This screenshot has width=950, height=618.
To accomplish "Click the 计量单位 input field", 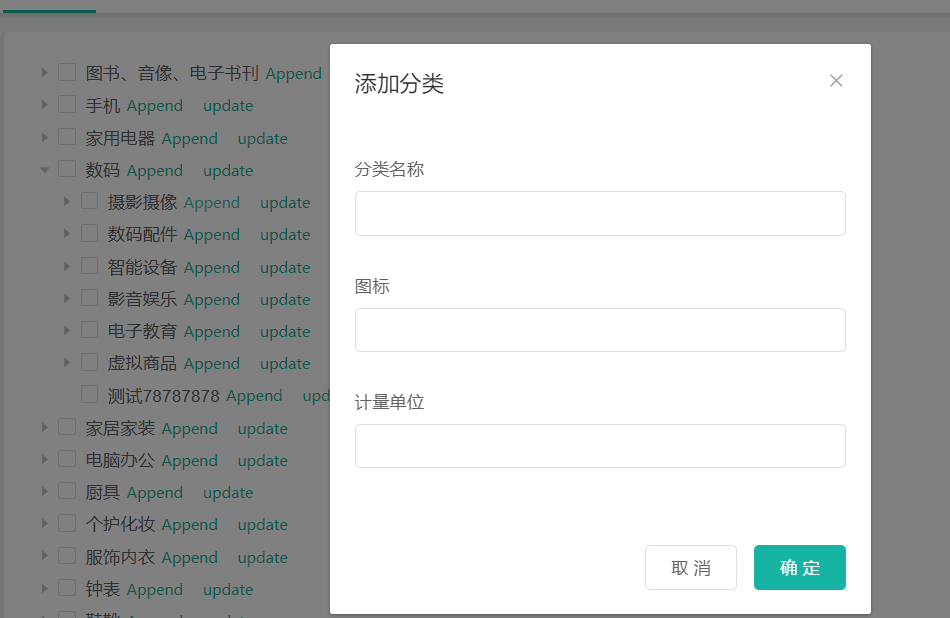I will click(x=600, y=446).
